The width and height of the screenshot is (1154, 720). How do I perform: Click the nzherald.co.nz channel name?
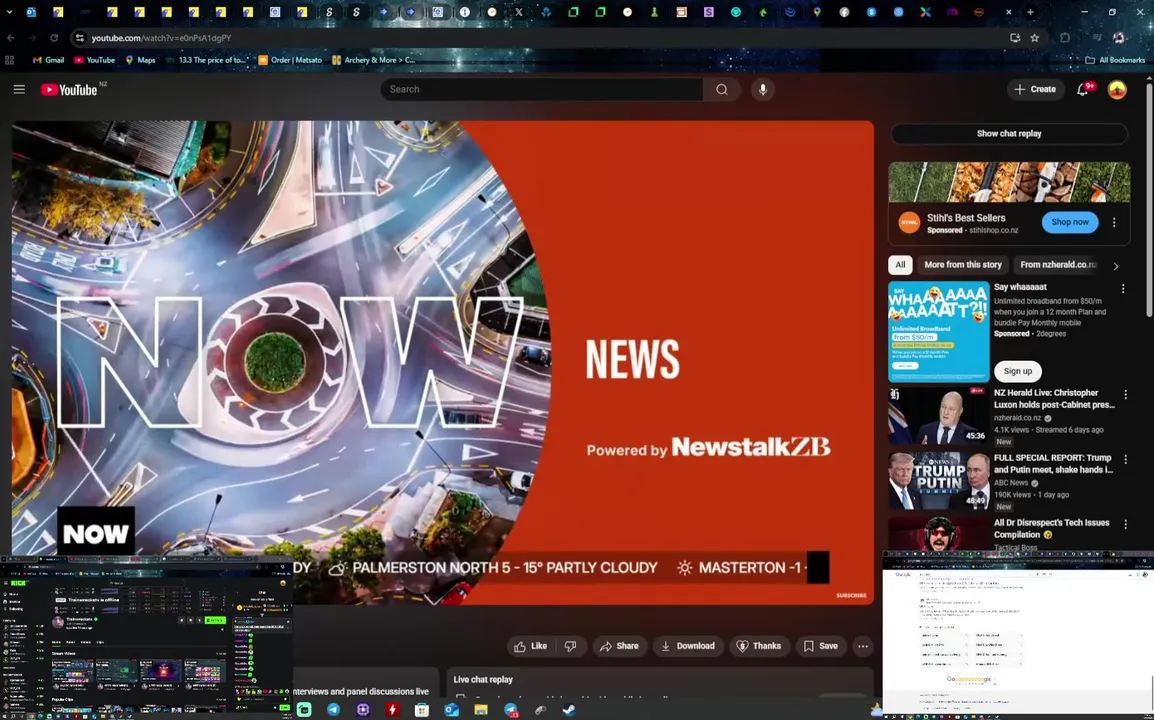(1017, 417)
